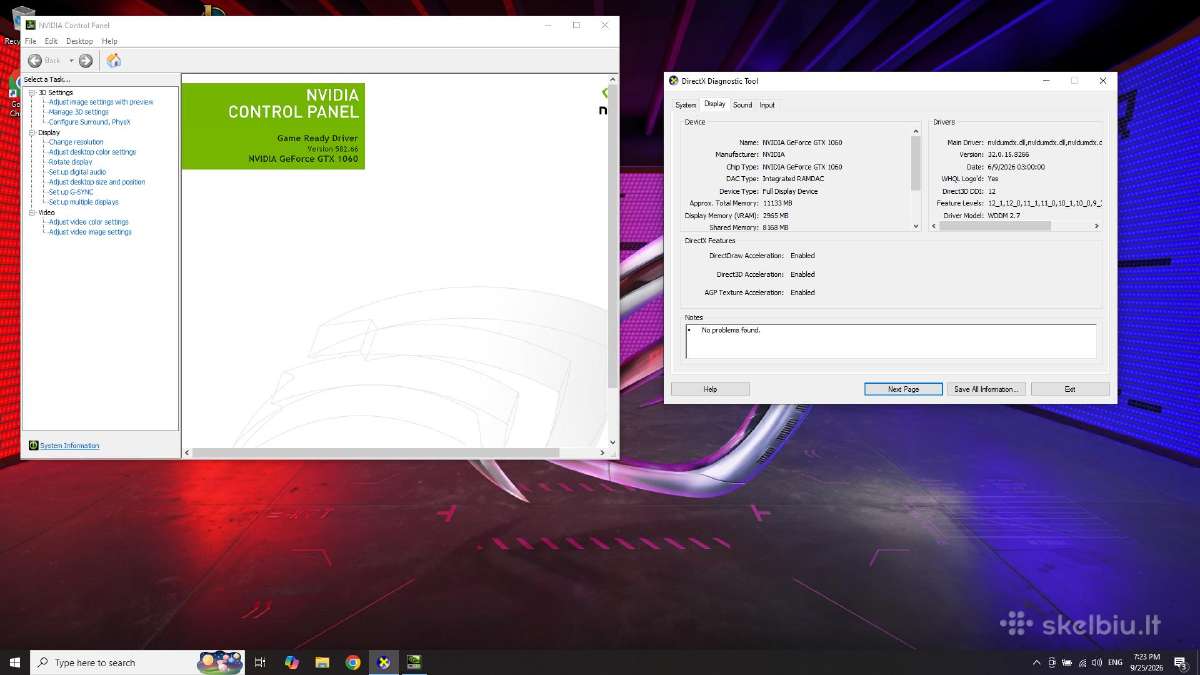Image resolution: width=1200 pixels, height=675 pixels.
Task: Collapse the Display tree node
Action: point(32,132)
